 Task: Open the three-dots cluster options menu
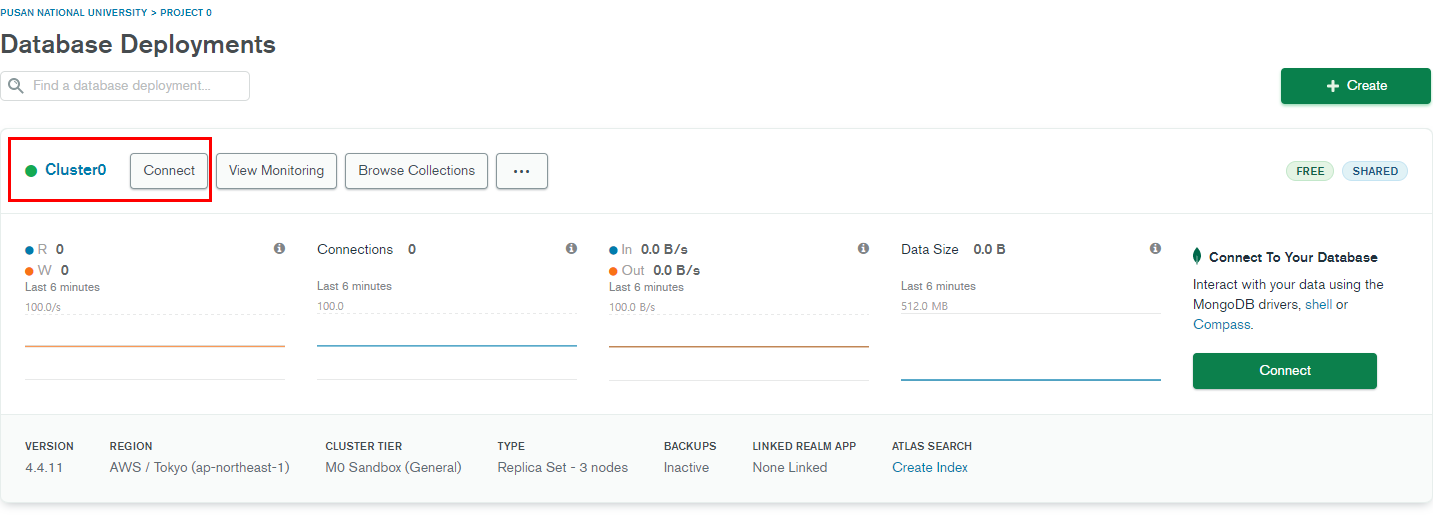tap(521, 171)
